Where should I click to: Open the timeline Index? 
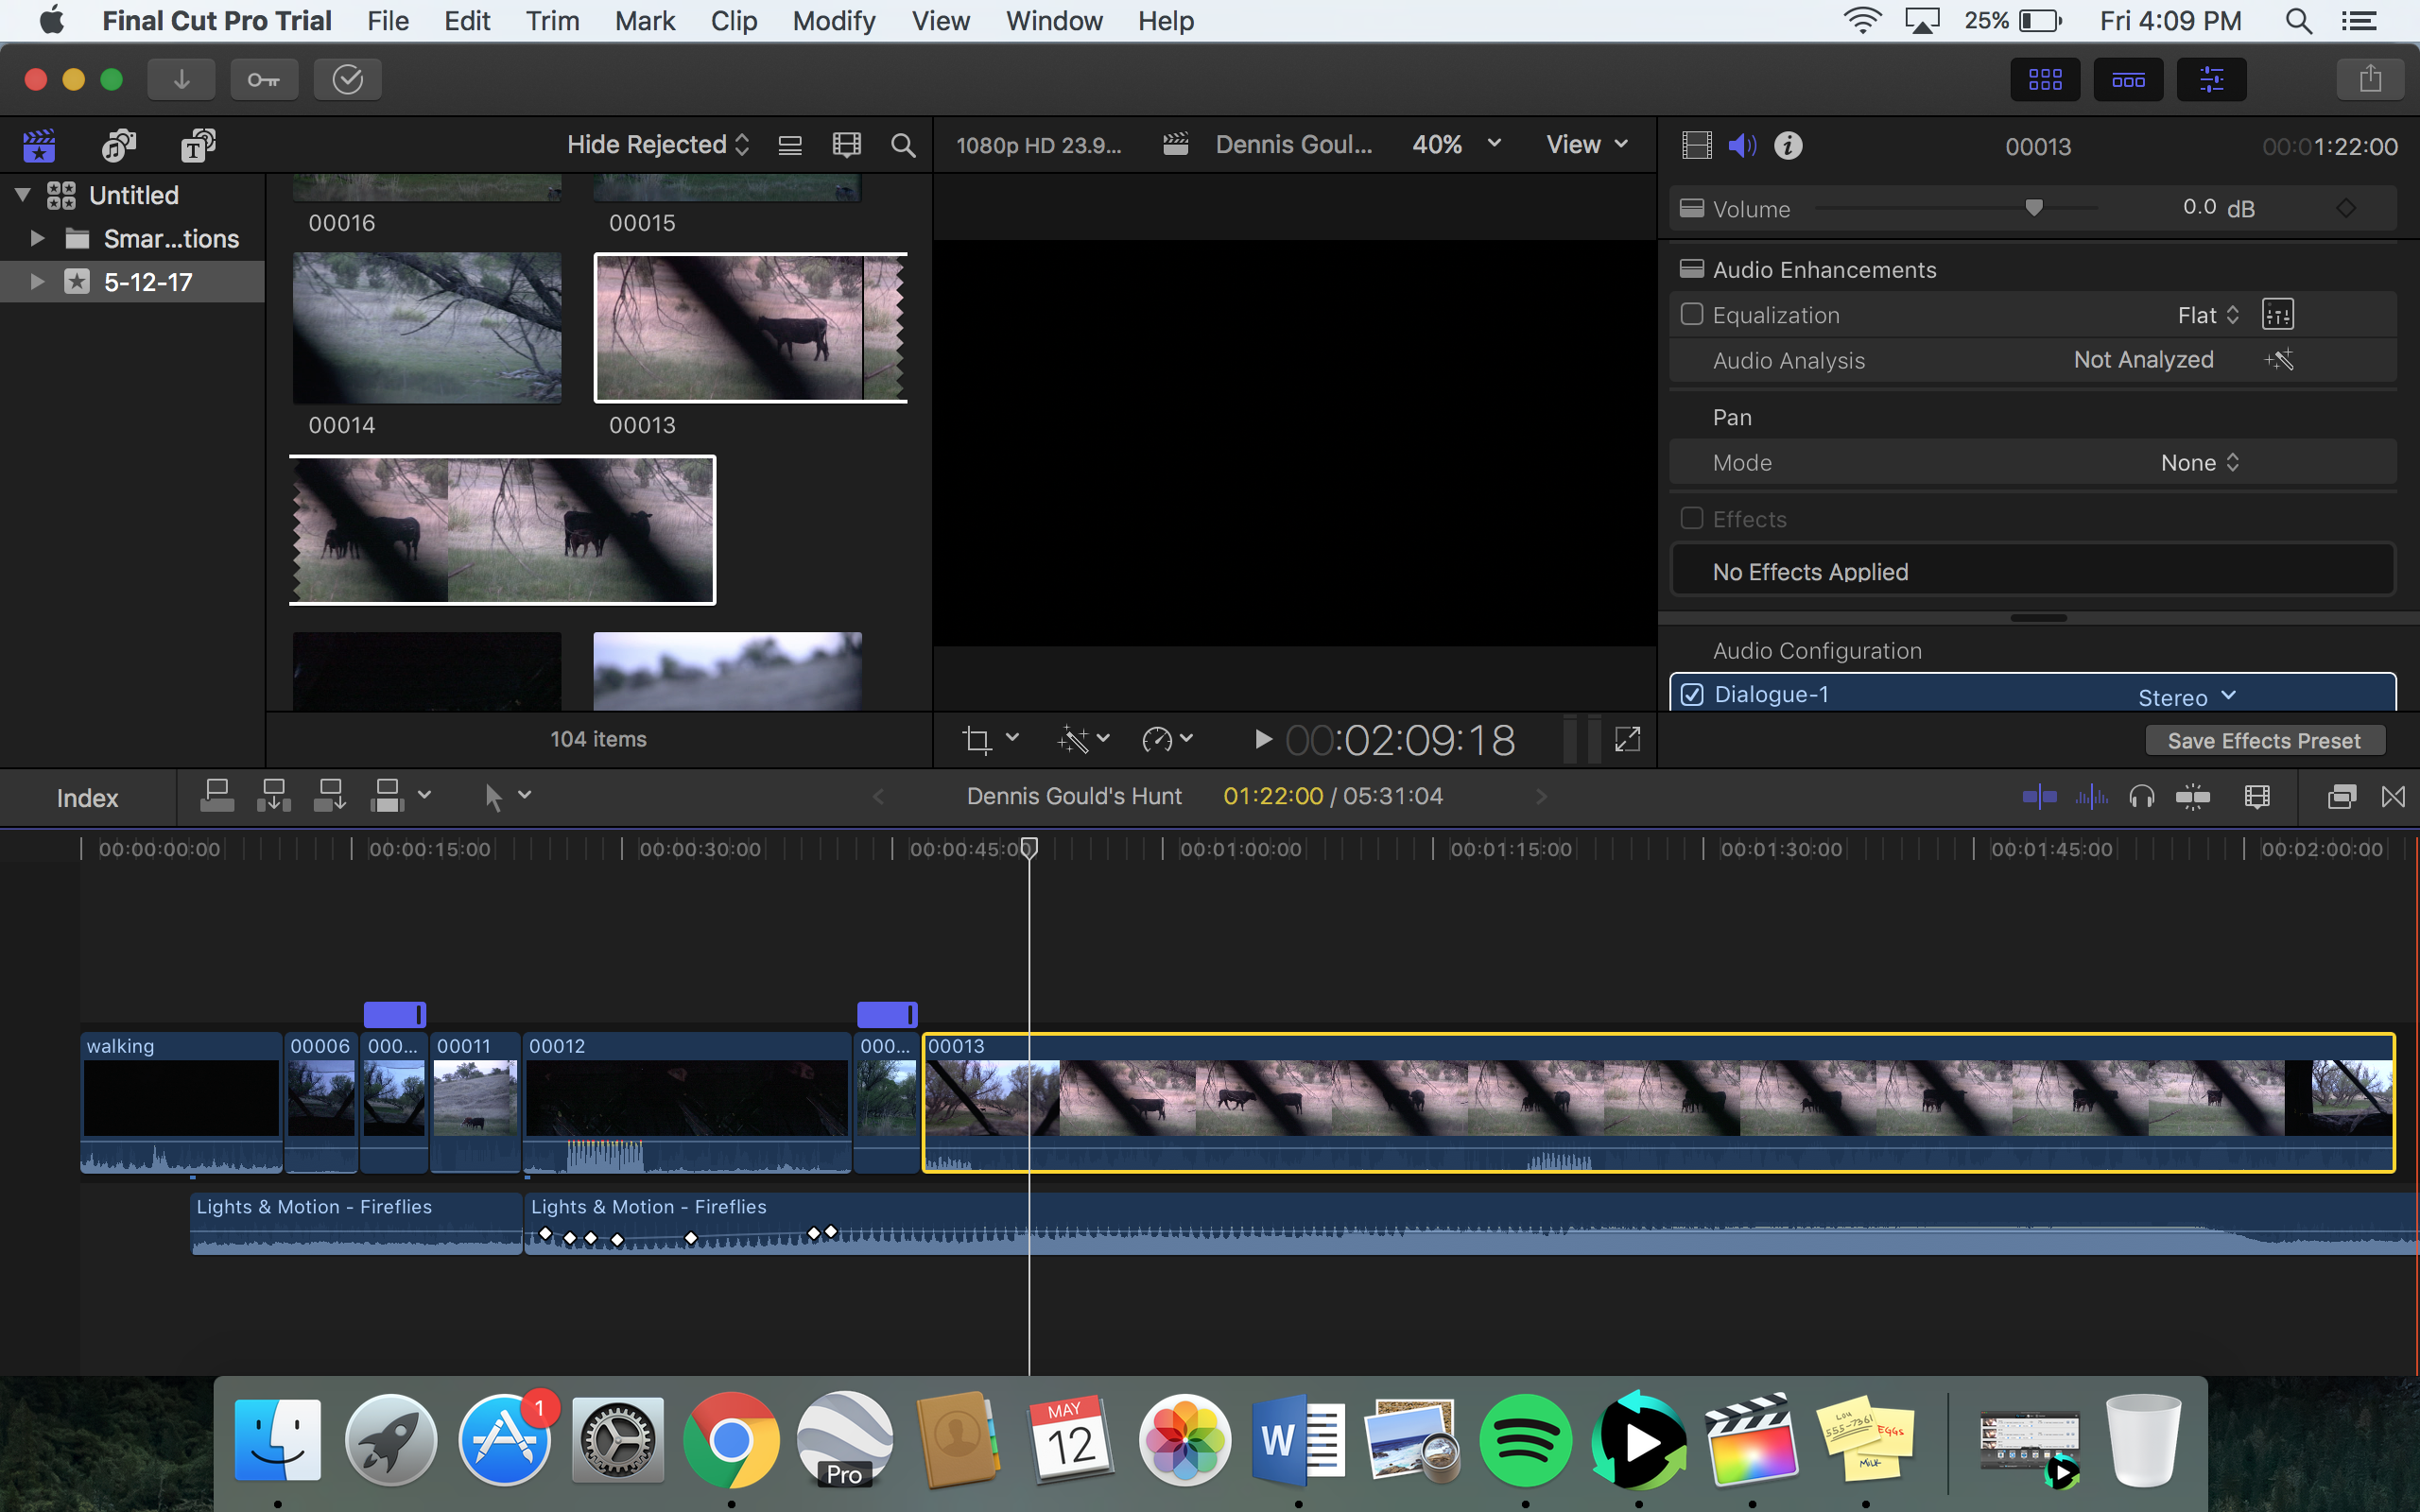[x=87, y=798]
